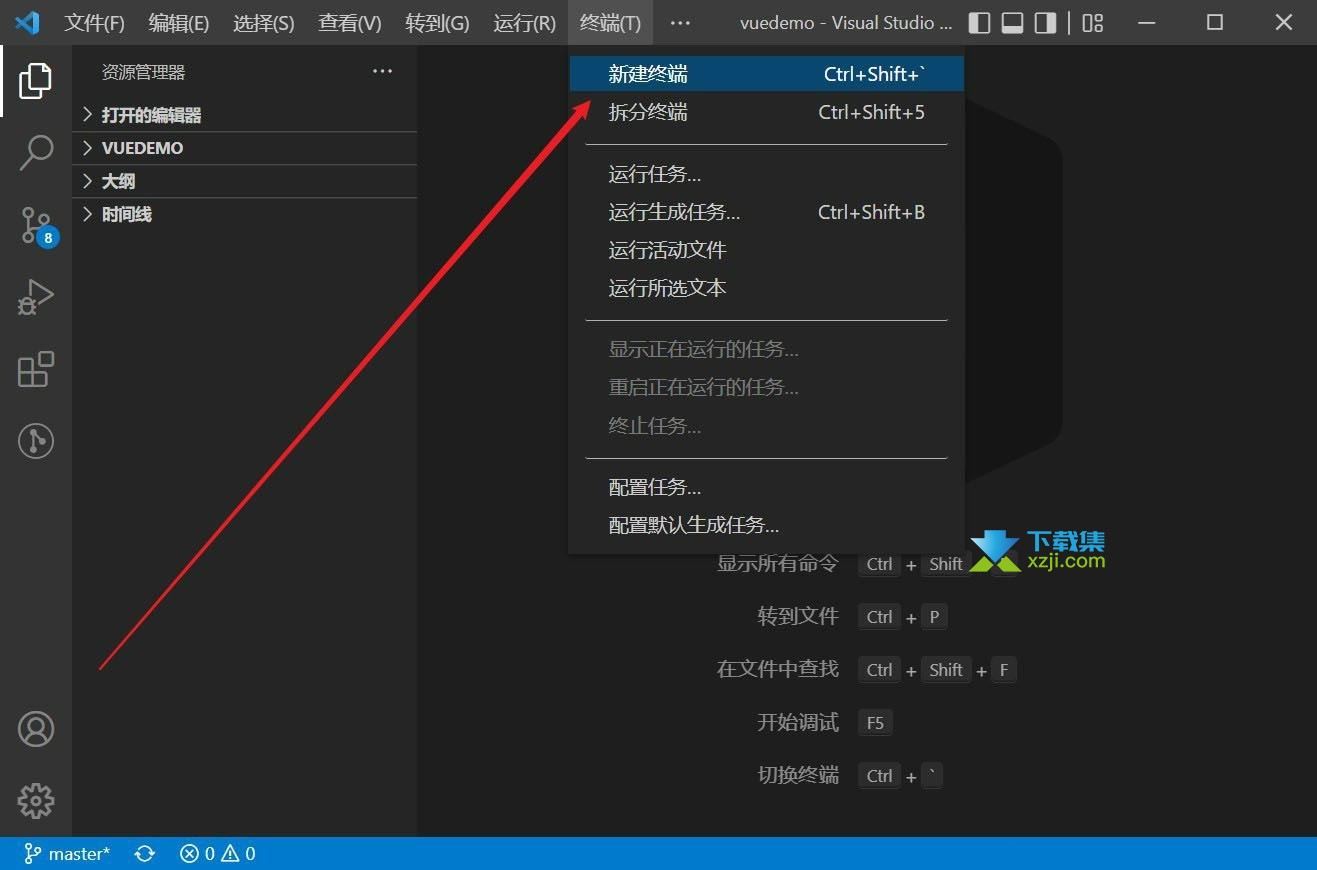Expand the 大纲 outline section
The height and width of the screenshot is (870, 1317).
pos(244,181)
